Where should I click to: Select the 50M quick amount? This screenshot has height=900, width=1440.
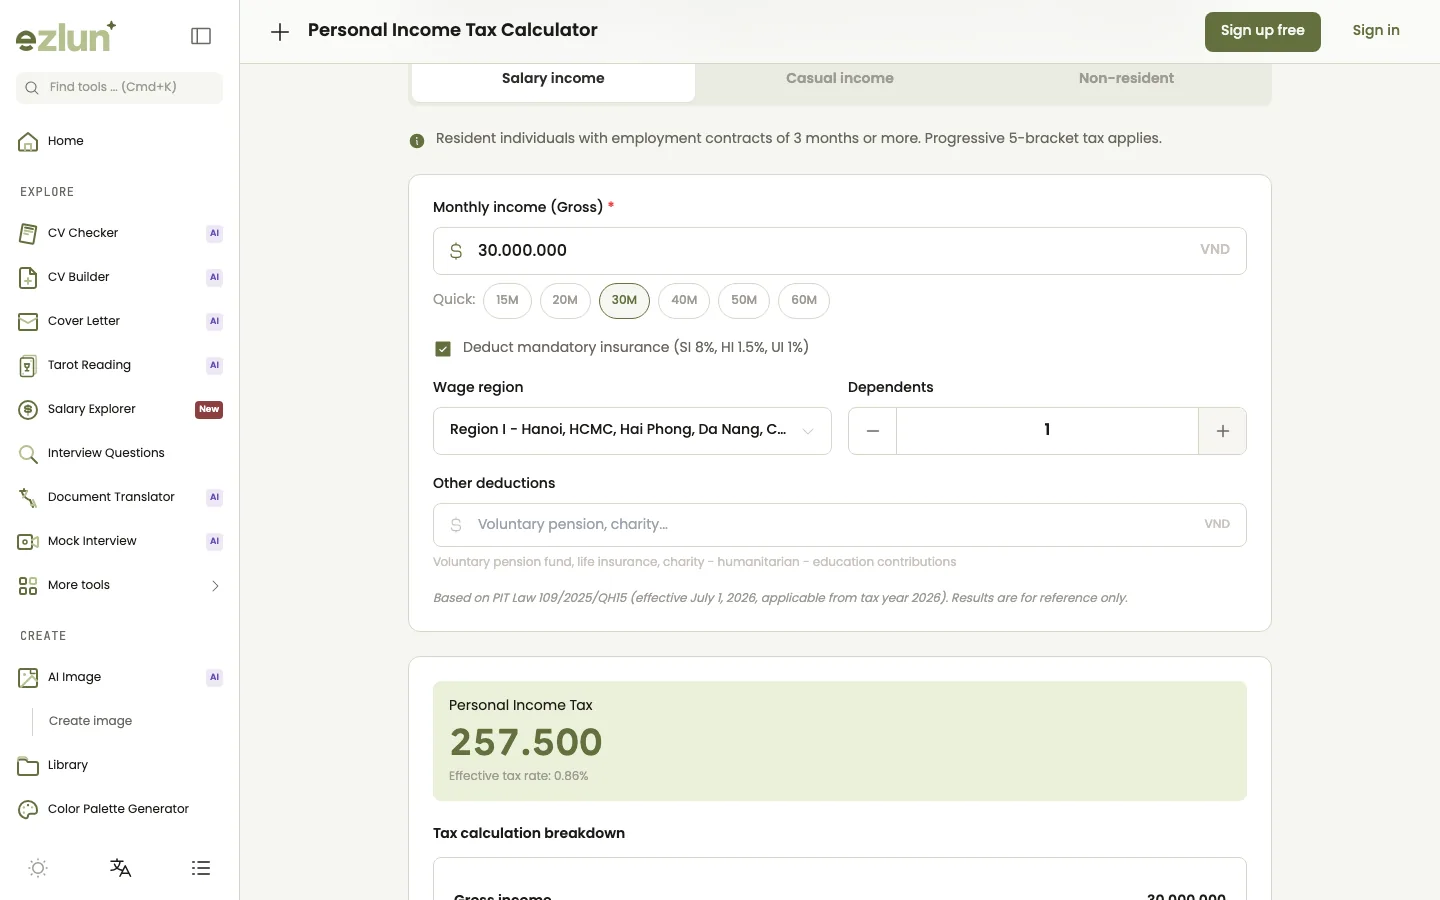coord(744,300)
